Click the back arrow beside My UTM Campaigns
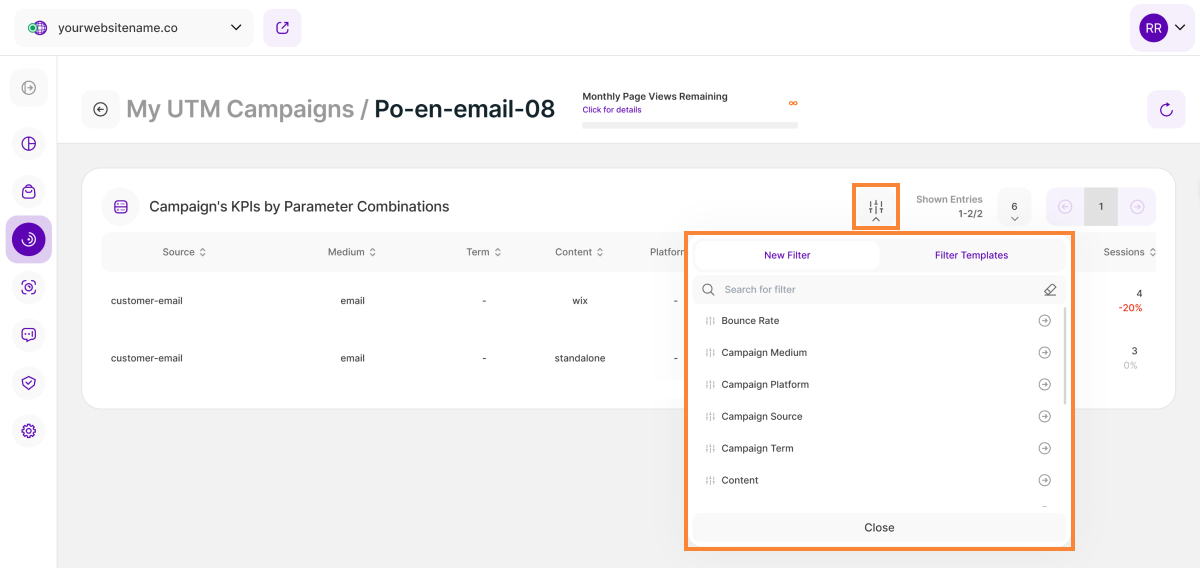The width and height of the screenshot is (1200, 568). (x=100, y=109)
